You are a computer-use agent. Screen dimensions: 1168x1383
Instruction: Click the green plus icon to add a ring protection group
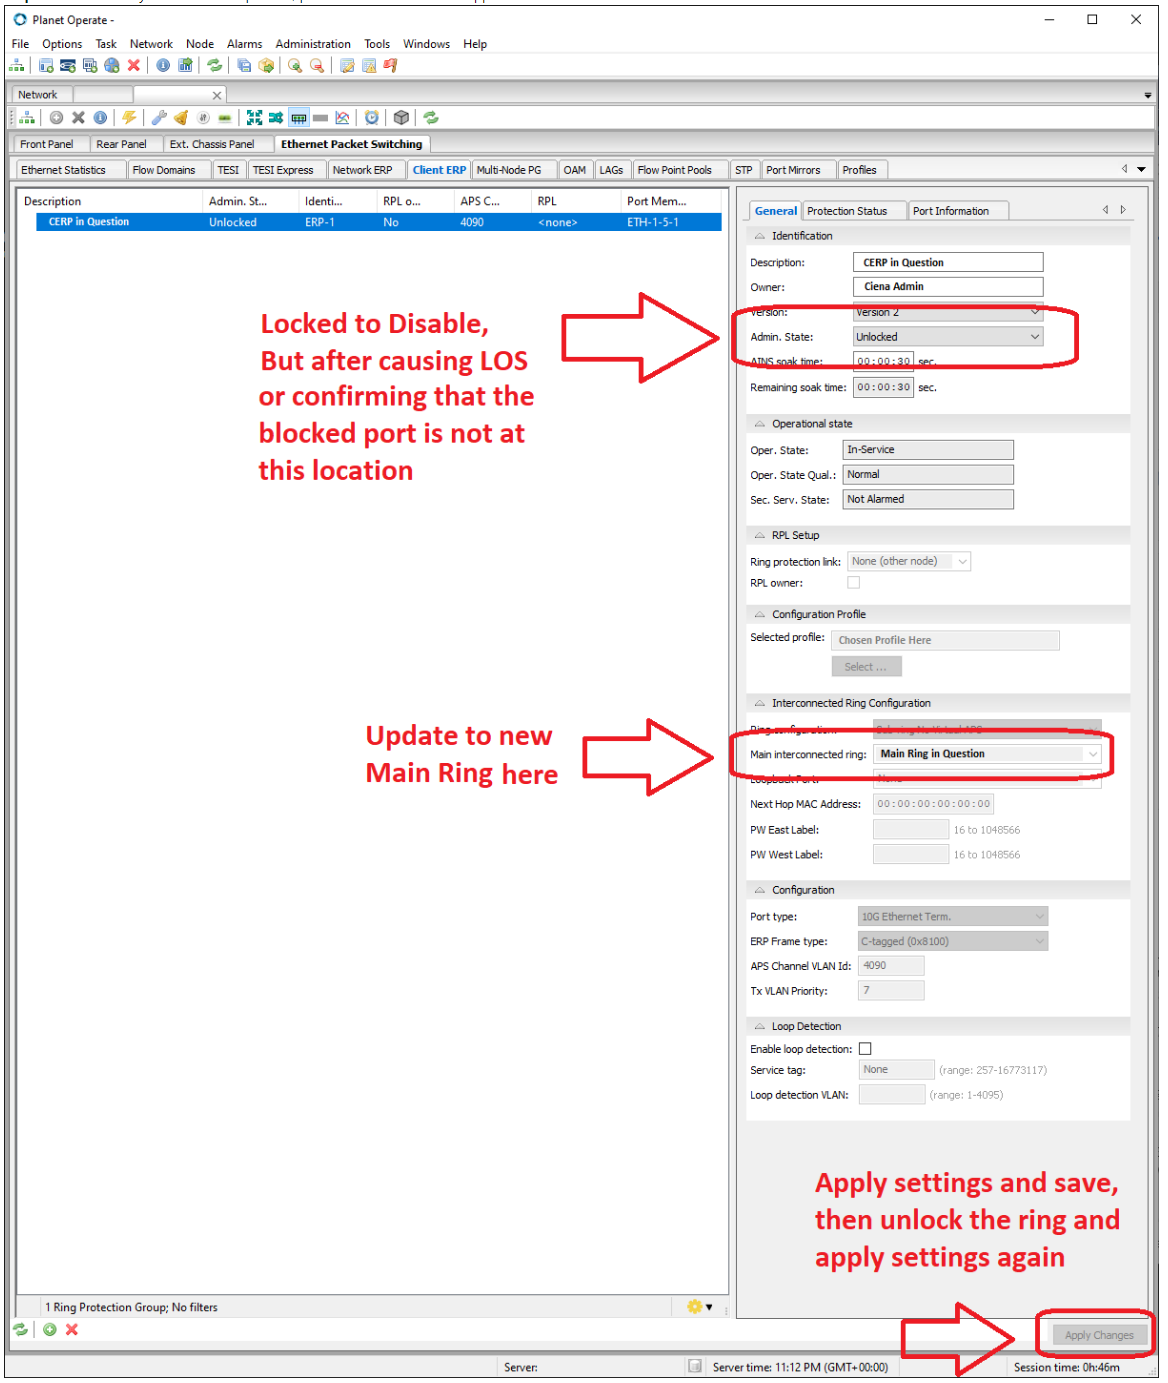[x=48, y=1330]
